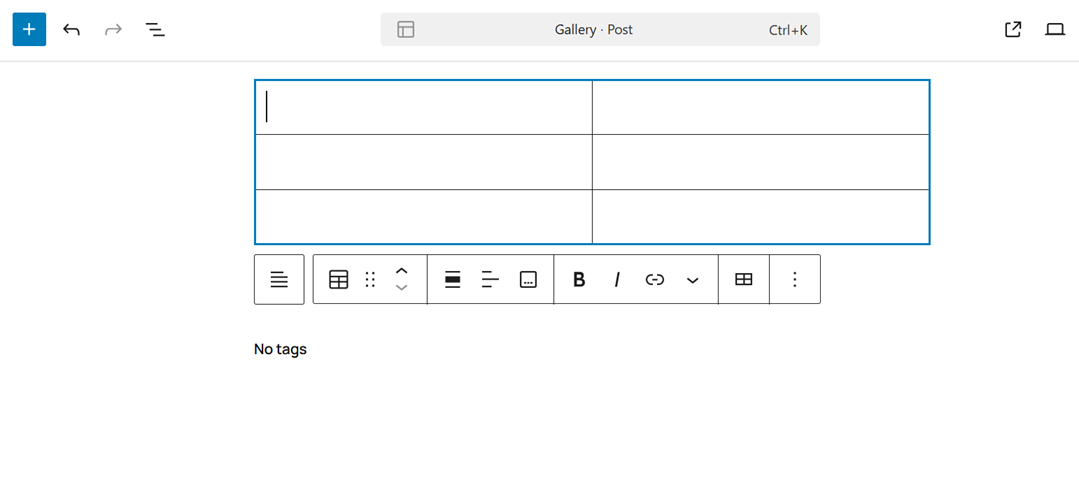Image resolution: width=1079 pixels, height=490 pixels.
Task: Open the block Align dropdown
Action: click(453, 280)
